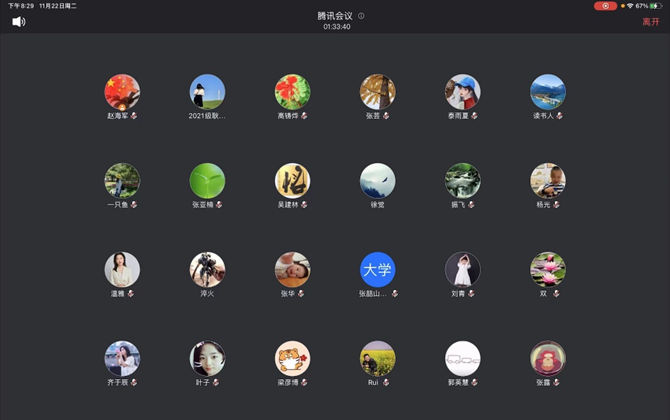Screen dimensions: 670x420
Task: Open meeting info next to 腾讯会议 title
Action: pyautogui.click(x=361, y=16)
